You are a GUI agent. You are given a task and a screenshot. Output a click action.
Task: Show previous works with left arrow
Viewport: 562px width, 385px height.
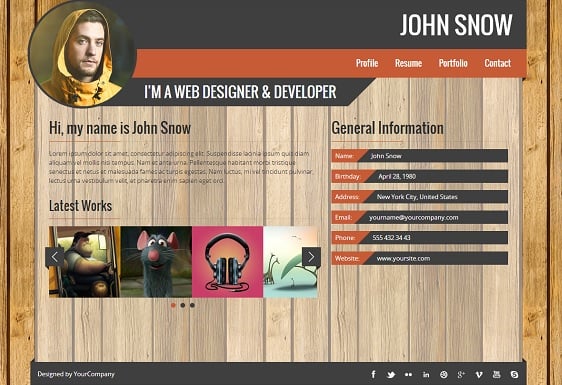(x=54, y=257)
